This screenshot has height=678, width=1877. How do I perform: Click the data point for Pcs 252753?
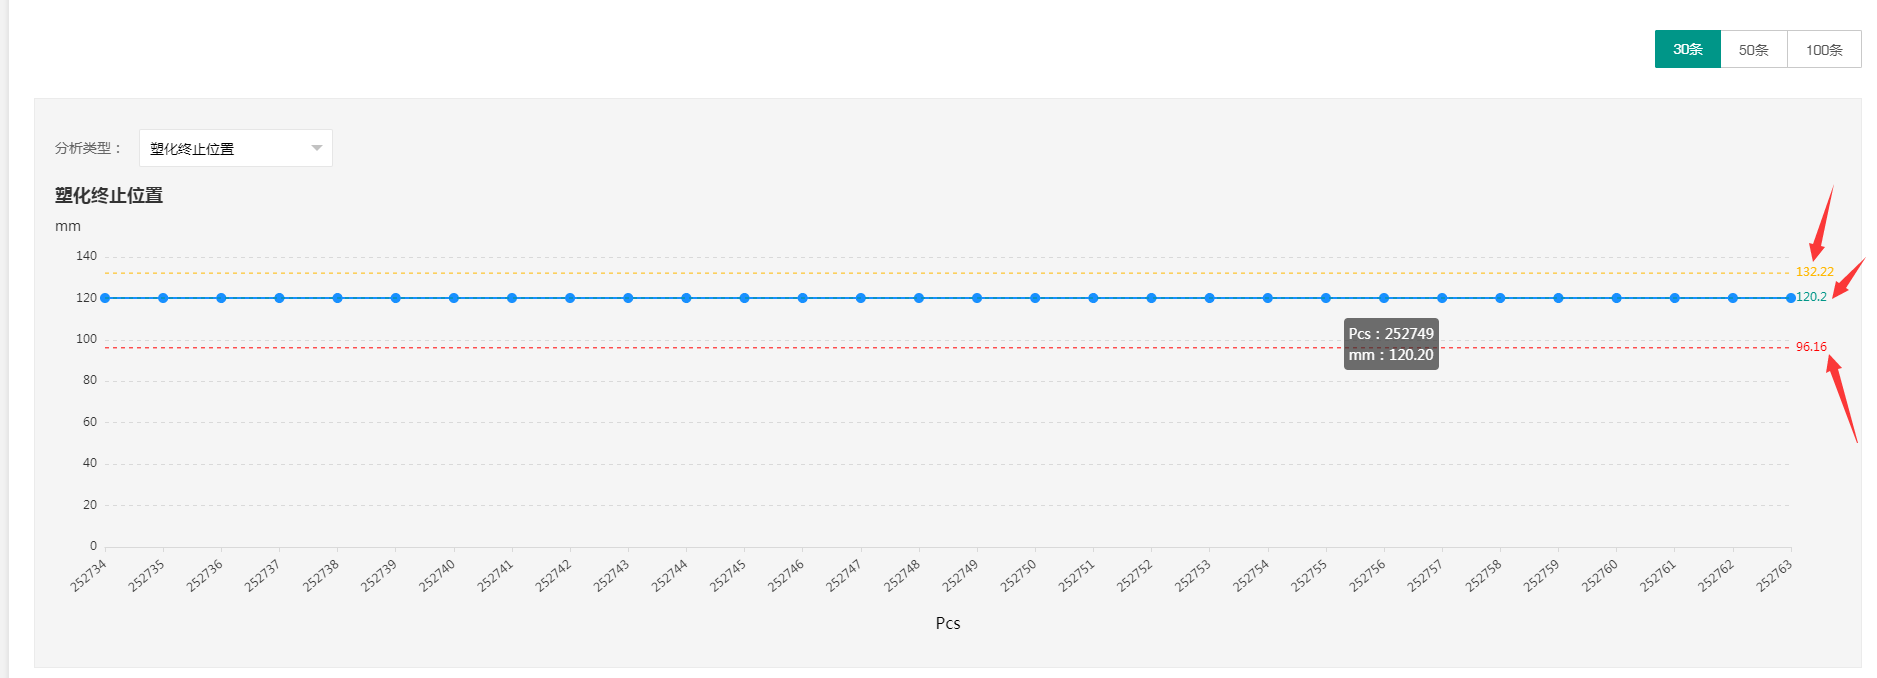(1209, 298)
